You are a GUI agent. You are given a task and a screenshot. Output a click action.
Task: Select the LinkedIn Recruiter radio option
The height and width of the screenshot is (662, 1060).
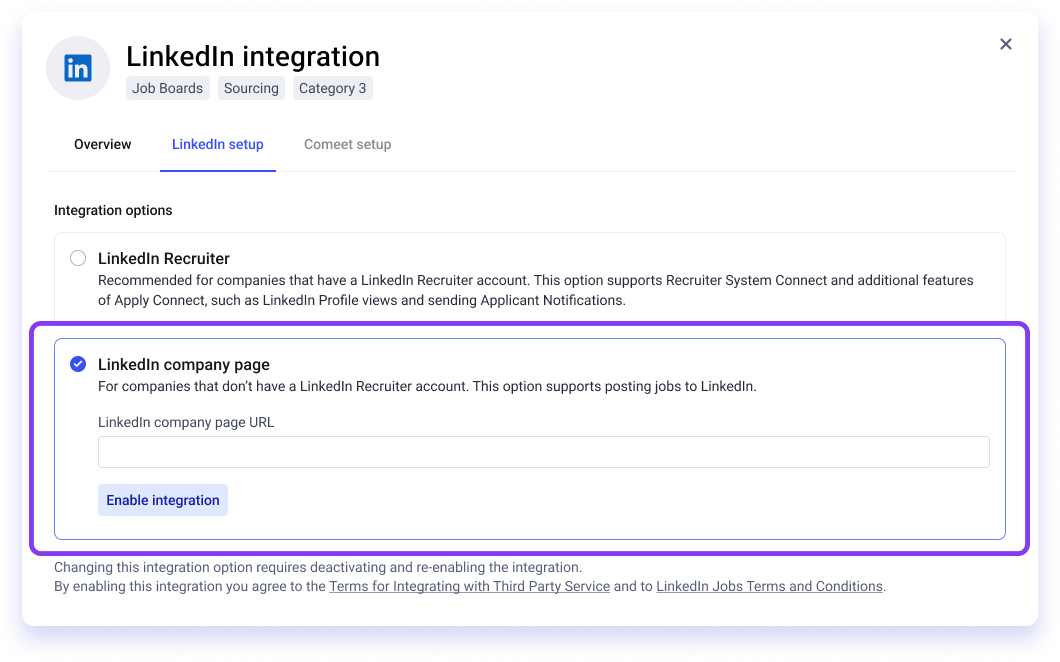pyautogui.click(x=78, y=258)
